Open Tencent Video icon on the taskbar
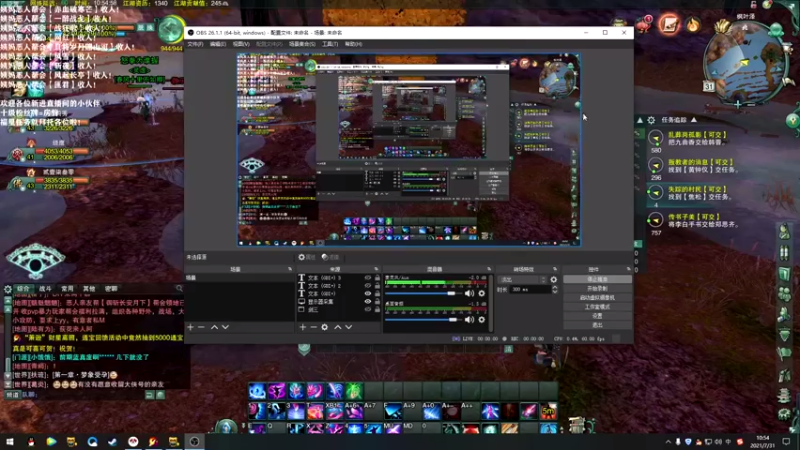The width and height of the screenshot is (800, 450). point(51,442)
